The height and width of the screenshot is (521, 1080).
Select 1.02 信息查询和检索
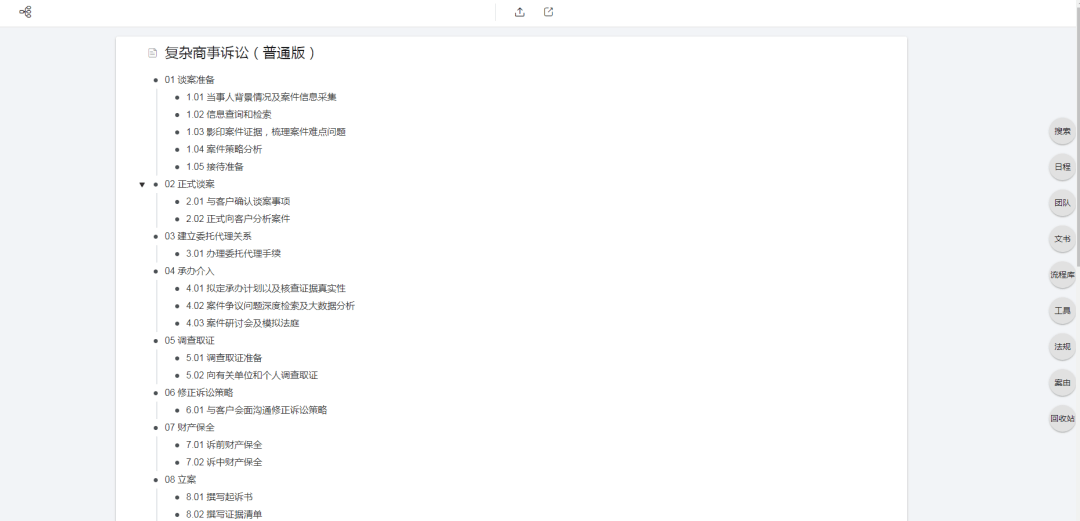(229, 114)
